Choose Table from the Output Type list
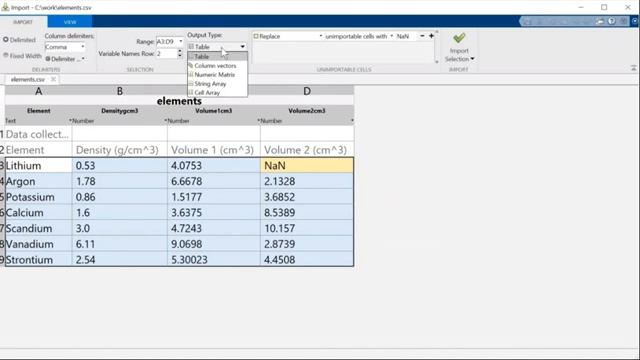Image resolution: width=640 pixels, height=360 pixels. [218, 56]
